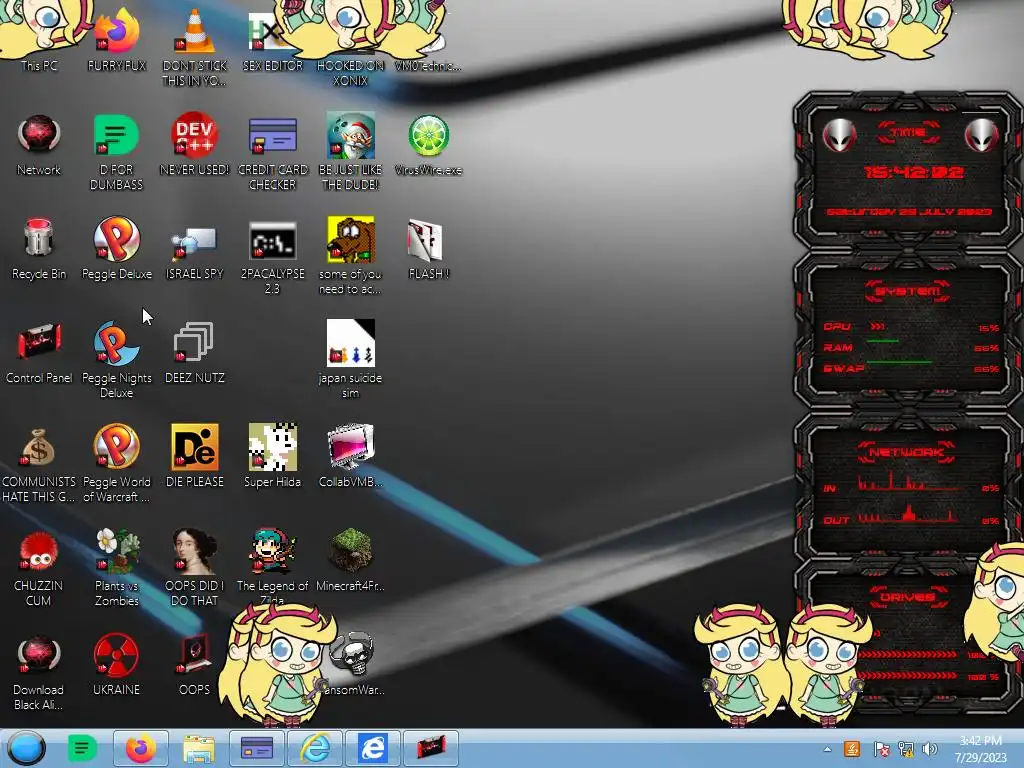Open the UKRAINE radiation-symbol shortcut
This screenshot has height=768, width=1024.
point(116,664)
